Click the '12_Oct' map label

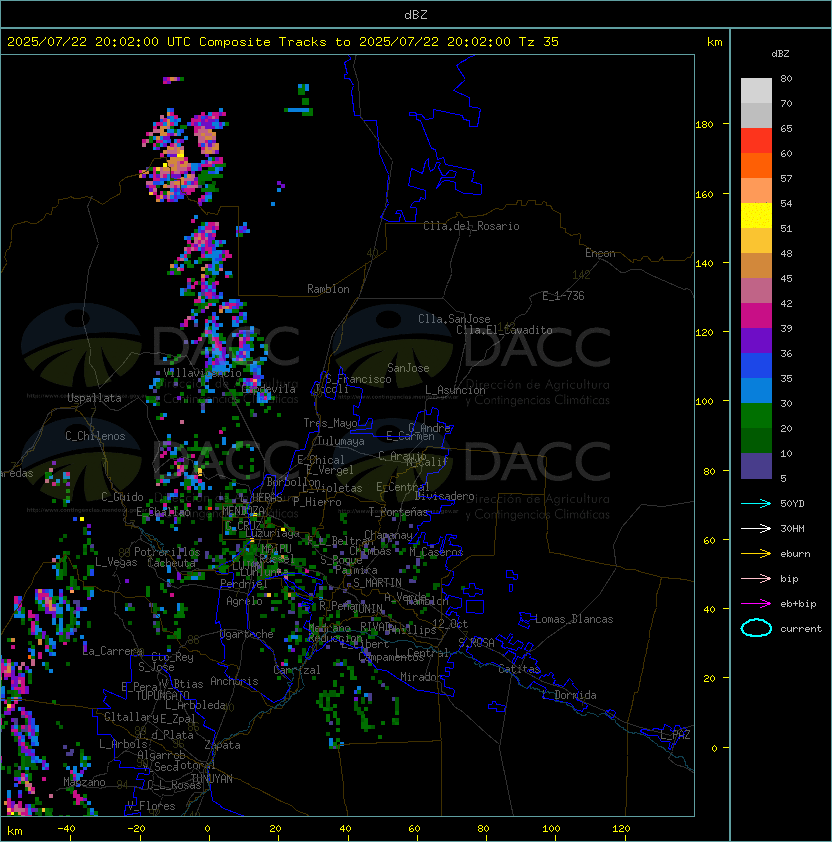click(450, 624)
